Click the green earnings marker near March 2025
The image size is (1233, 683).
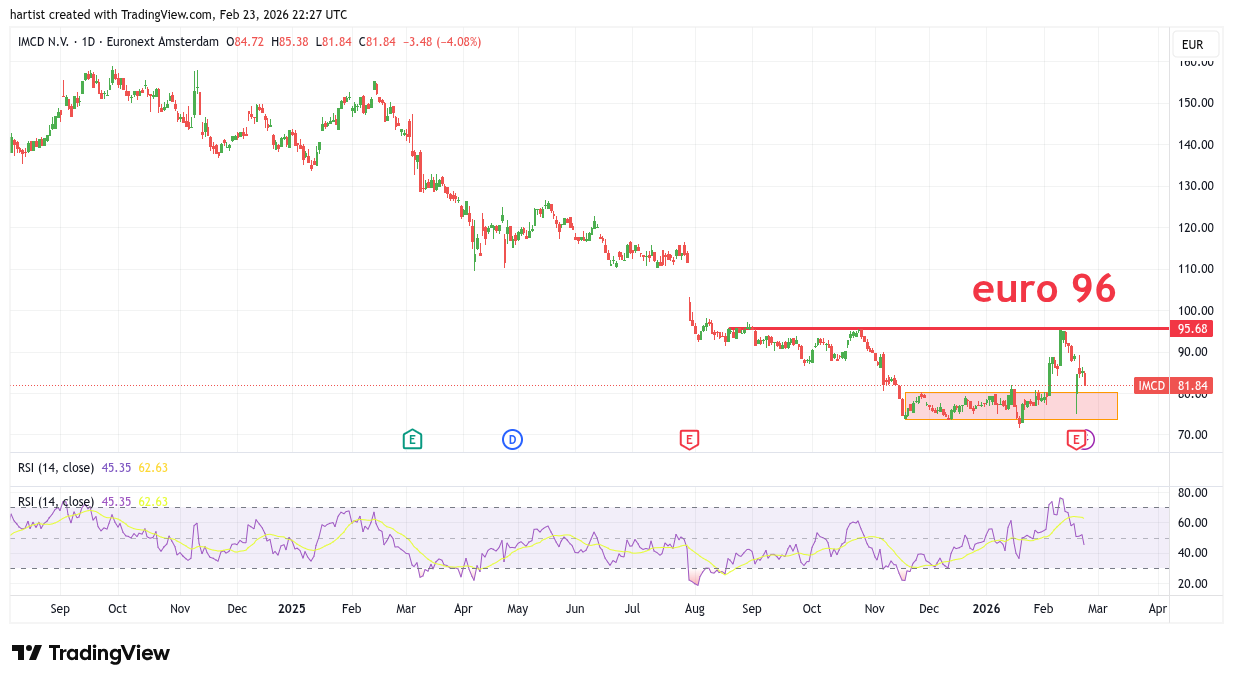411,439
